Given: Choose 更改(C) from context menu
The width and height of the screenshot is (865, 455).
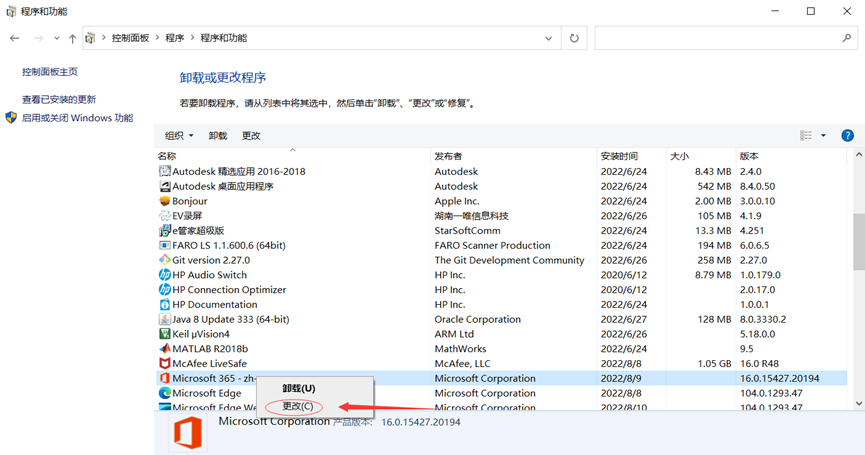Looking at the screenshot, I should click(x=298, y=406).
